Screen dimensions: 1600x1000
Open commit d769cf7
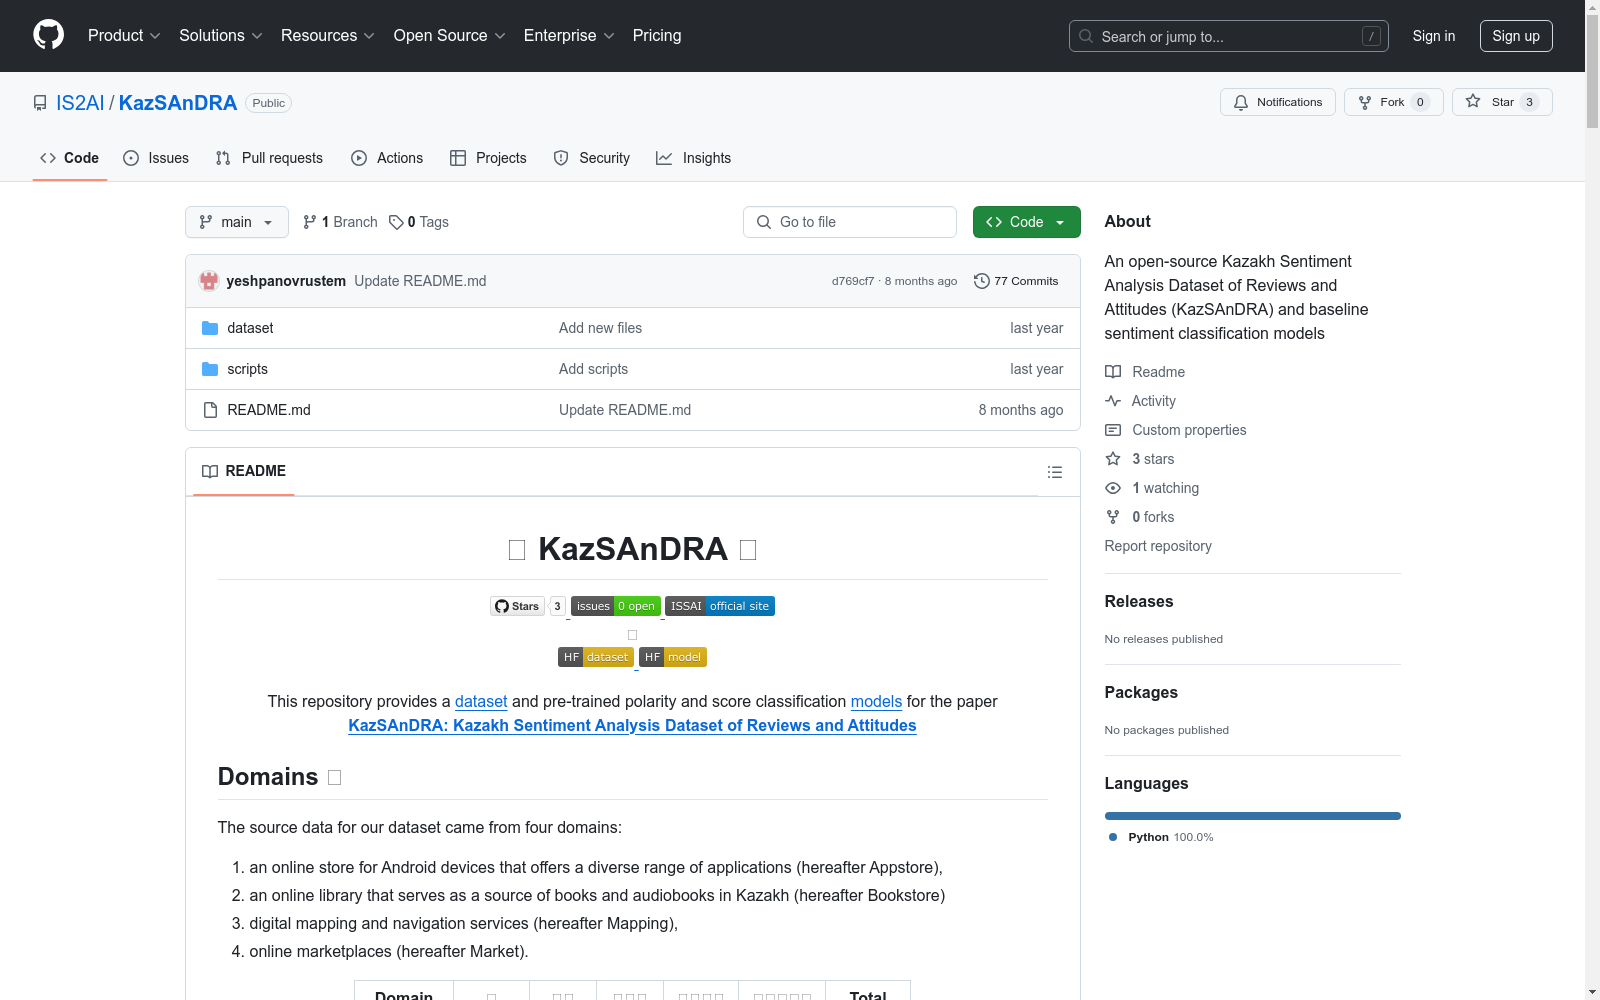tap(853, 281)
